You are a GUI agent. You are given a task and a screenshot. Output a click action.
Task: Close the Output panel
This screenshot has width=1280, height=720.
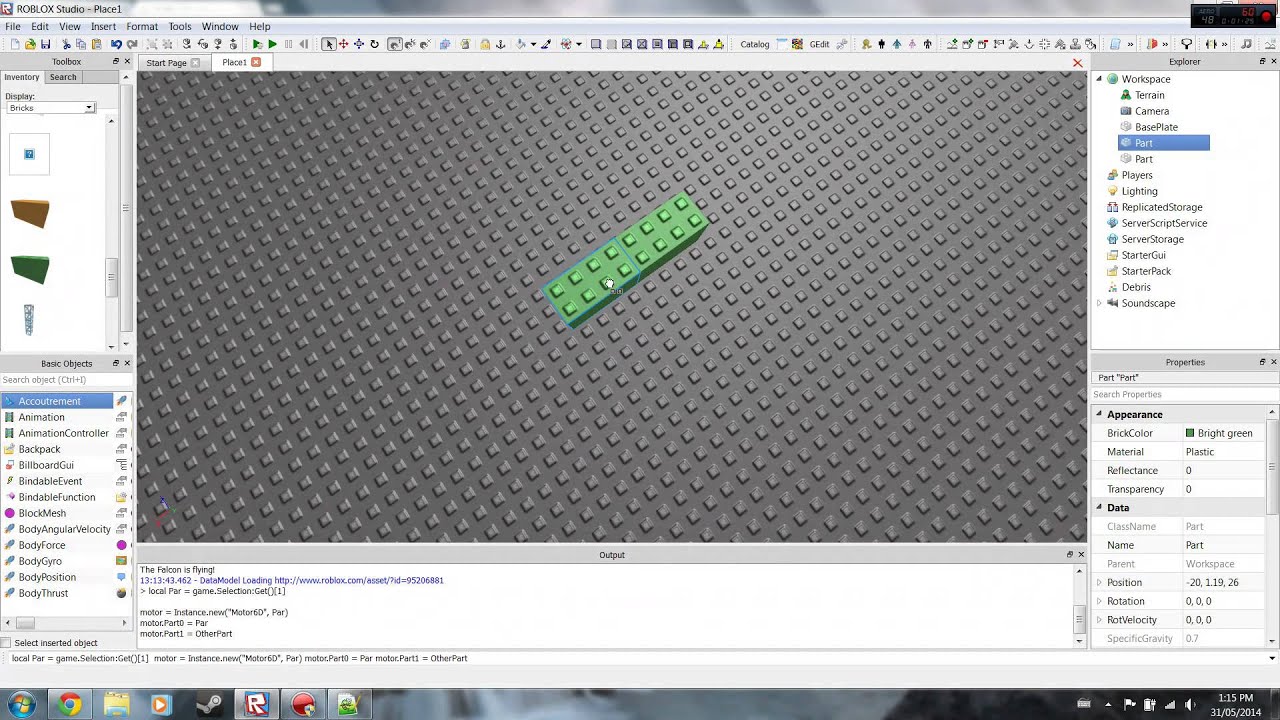click(1080, 555)
